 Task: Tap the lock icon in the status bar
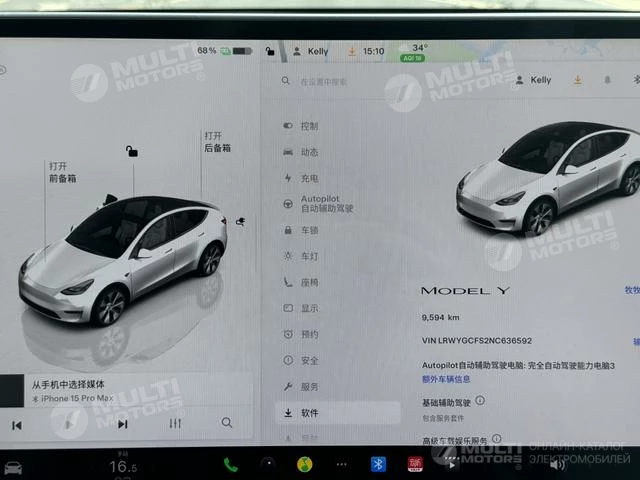point(270,51)
